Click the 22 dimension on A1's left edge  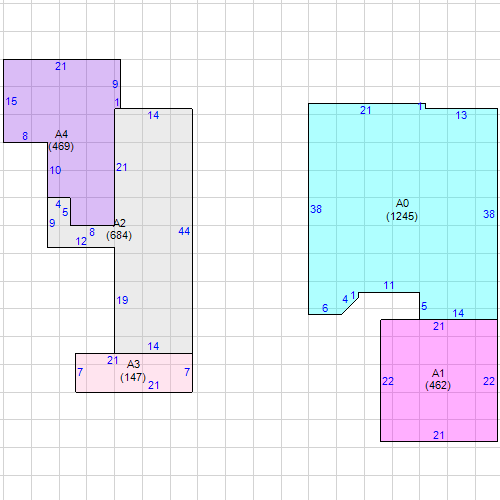pos(388,381)
